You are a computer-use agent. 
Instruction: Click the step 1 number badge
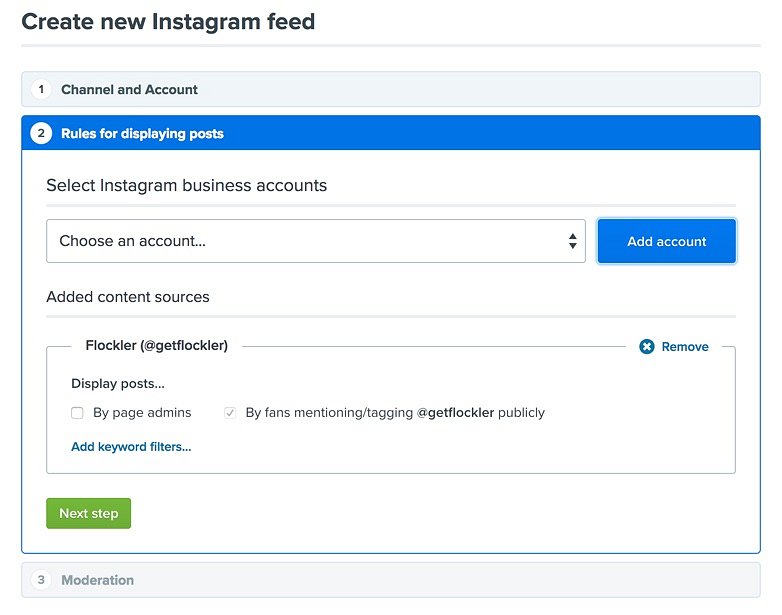pyautogui.click(x=41, y=89)
